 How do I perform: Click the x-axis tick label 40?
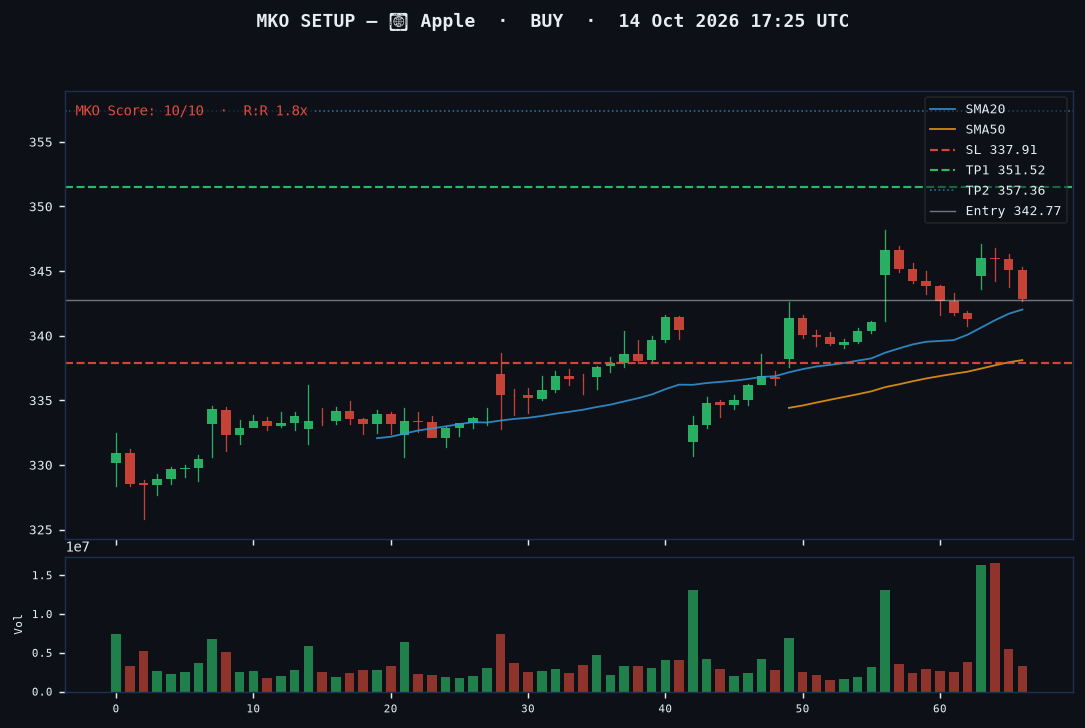[666, 709]
